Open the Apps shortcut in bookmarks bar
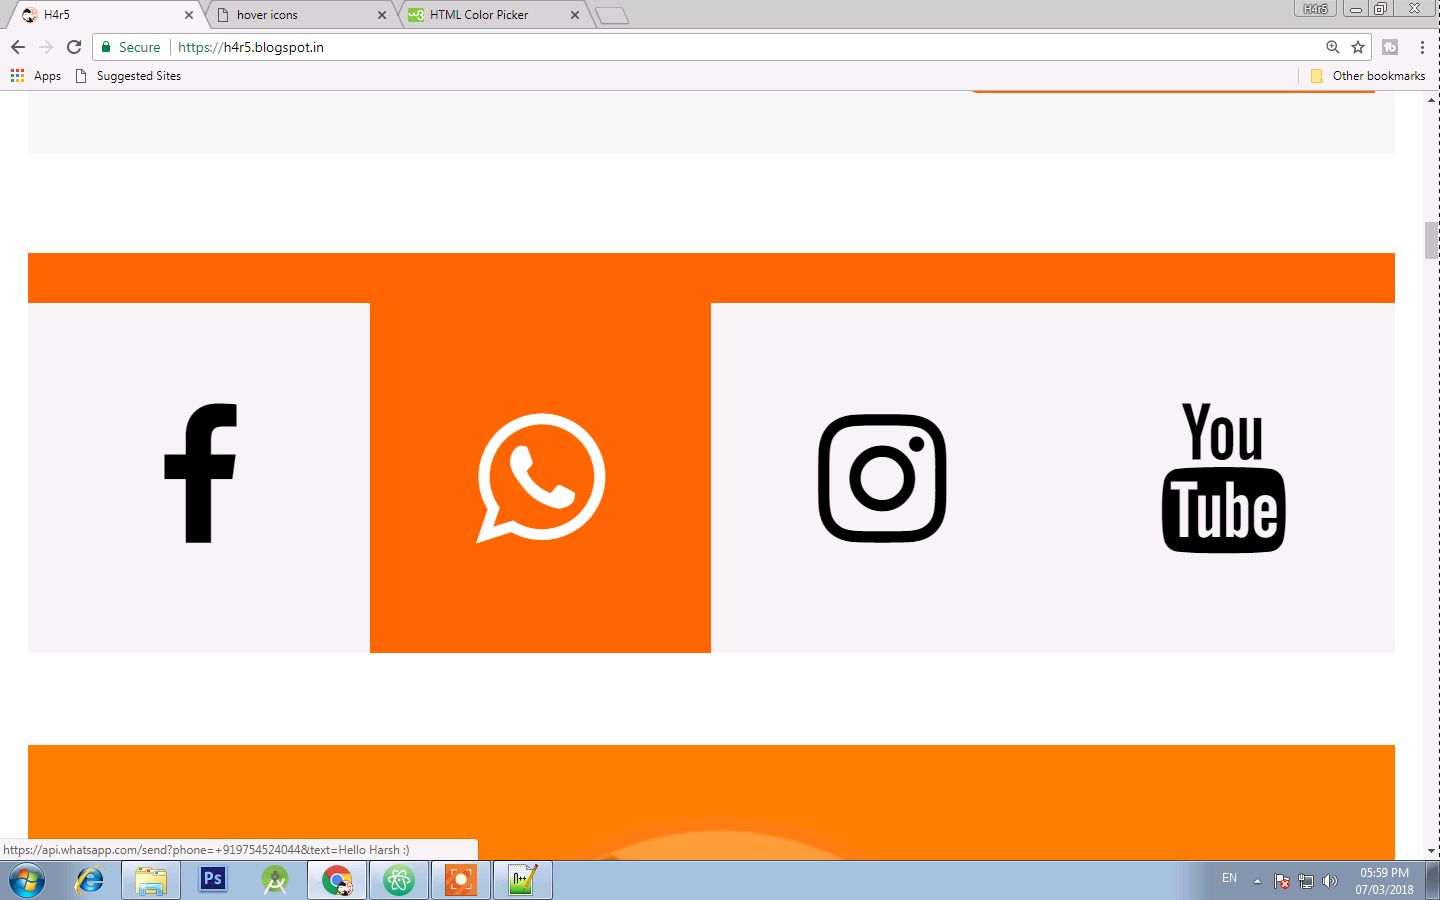This screenshot has height=900, width=1440. click(x=36, y=76)
